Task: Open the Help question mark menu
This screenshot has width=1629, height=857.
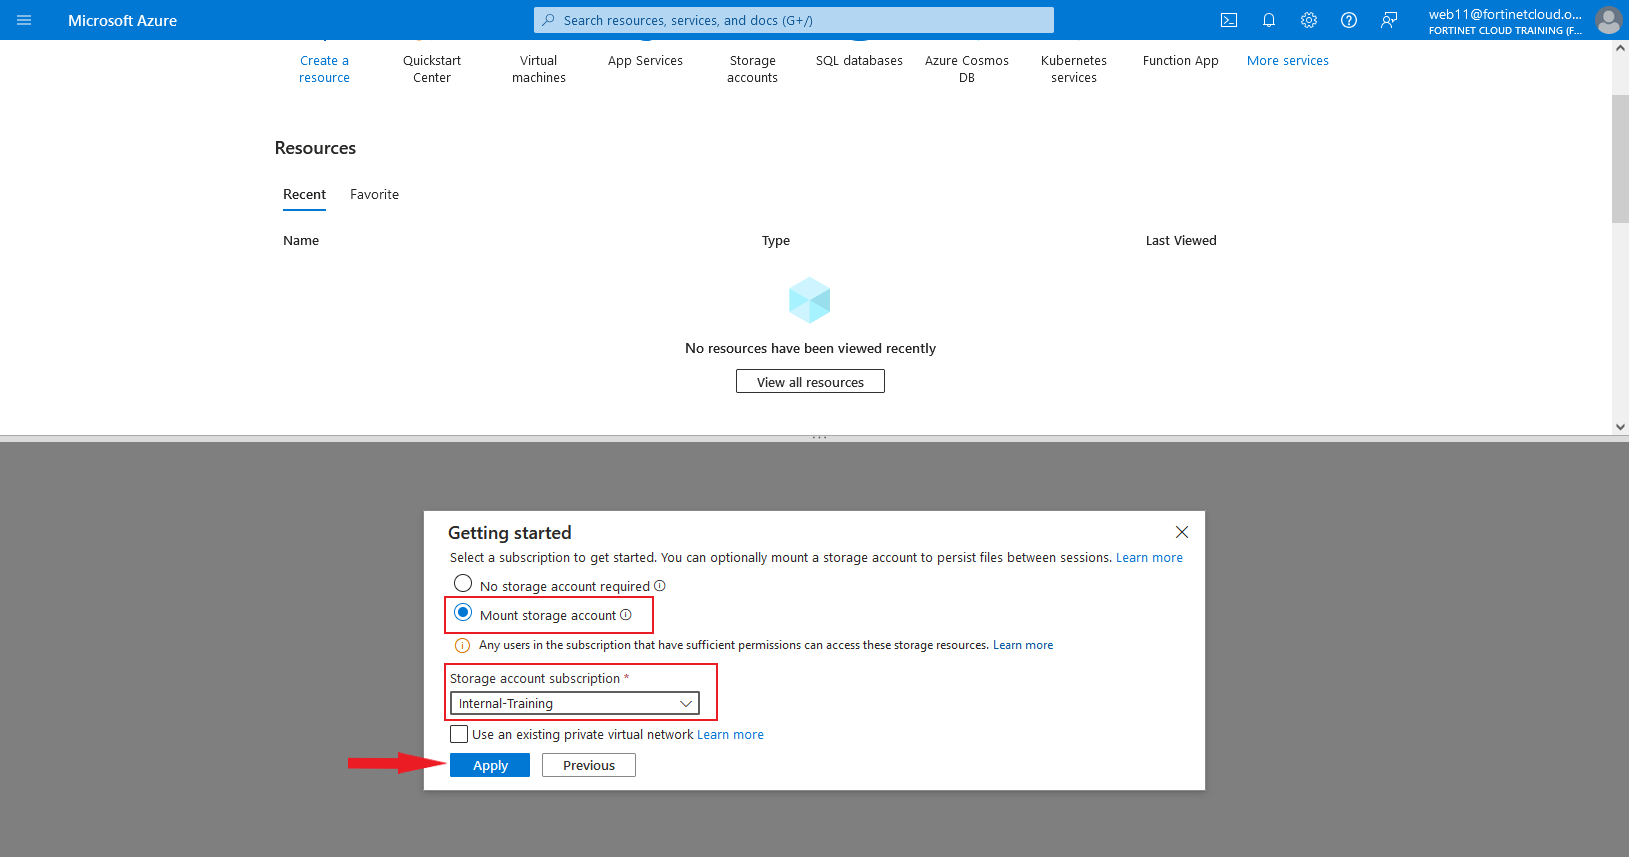Action: click(x=1349, y=20)
